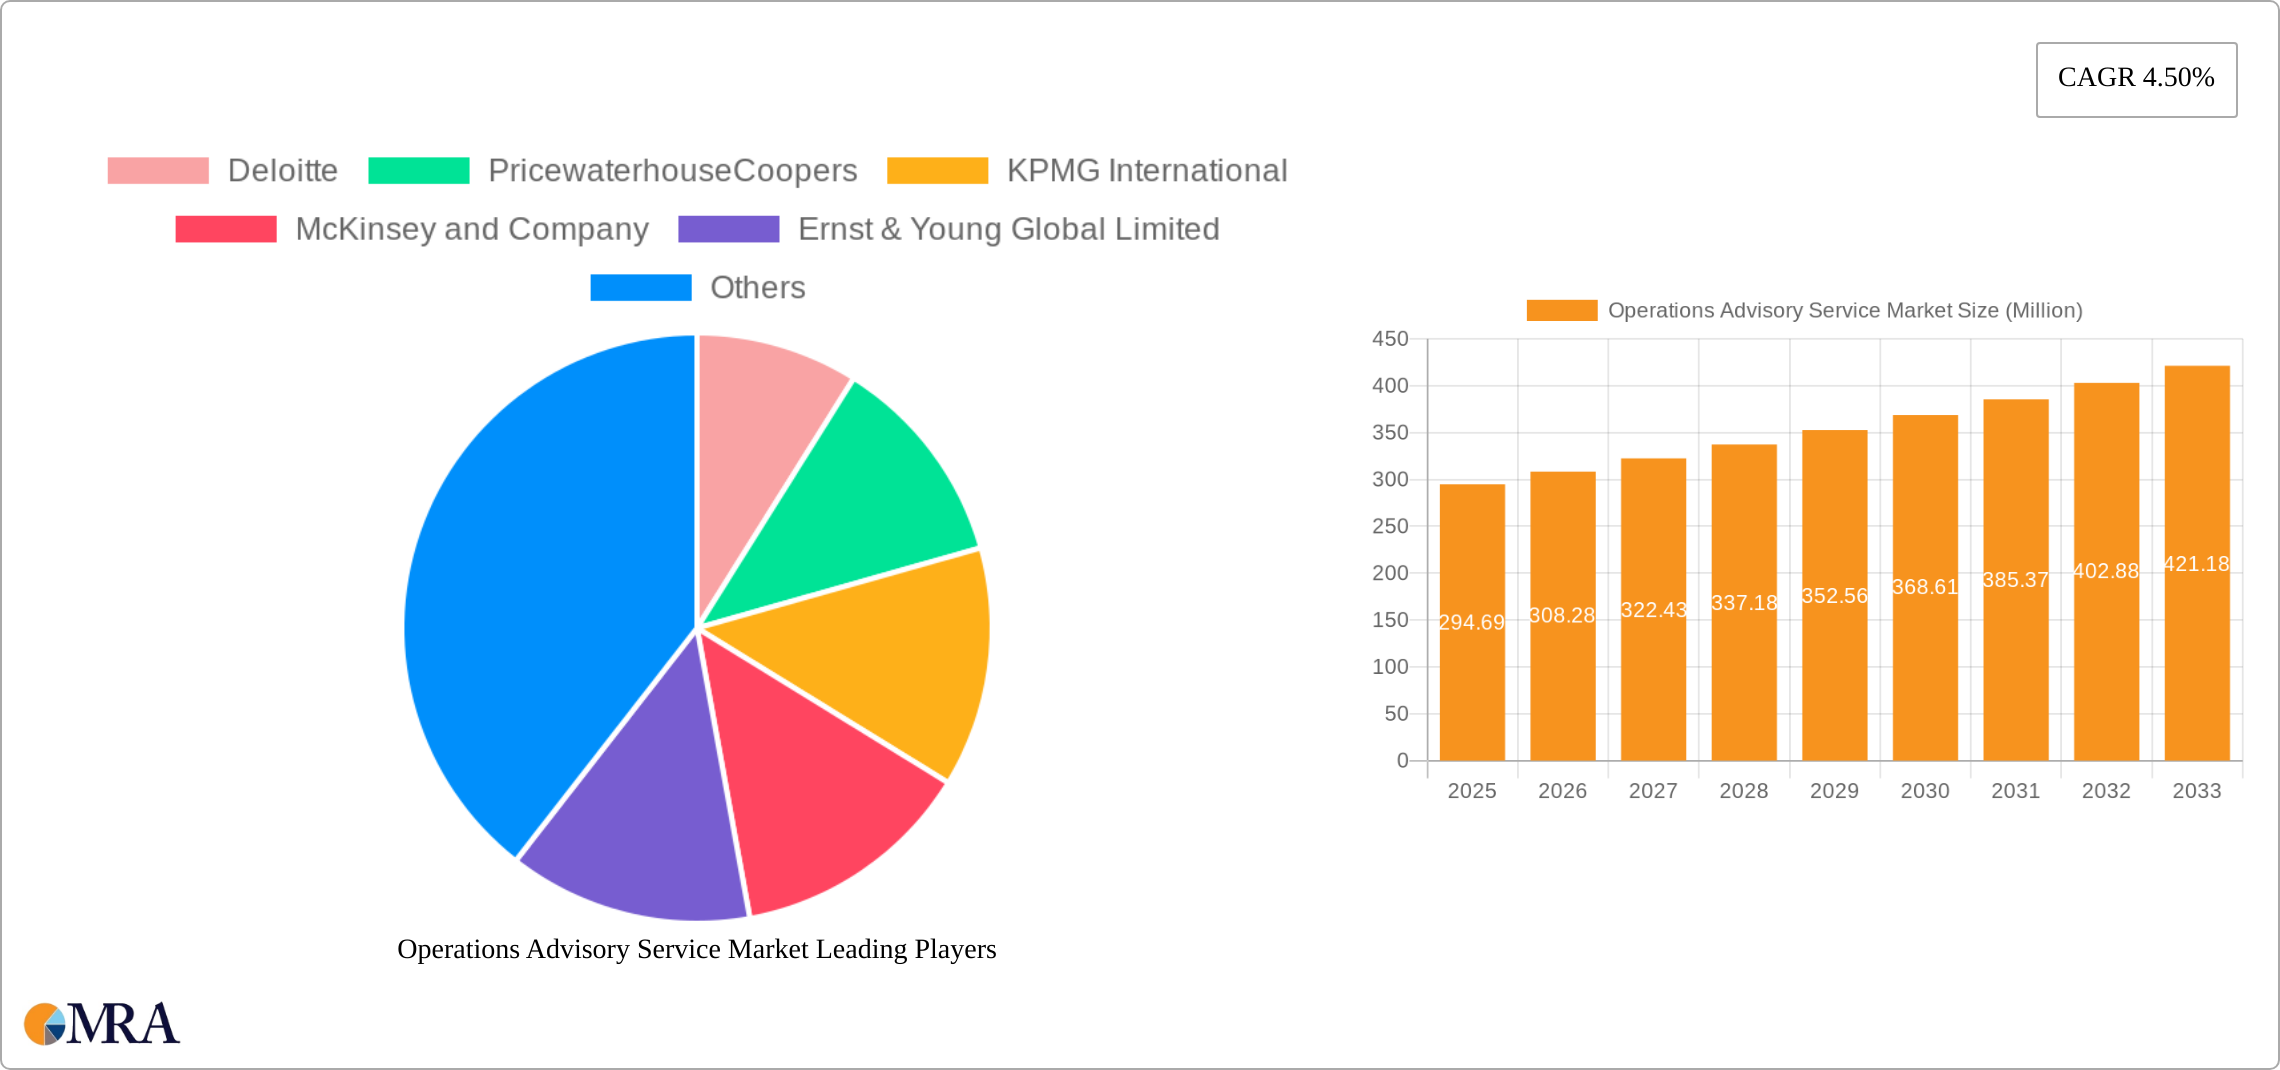Click the 2031 x-axis label

tap(2015, 791)
